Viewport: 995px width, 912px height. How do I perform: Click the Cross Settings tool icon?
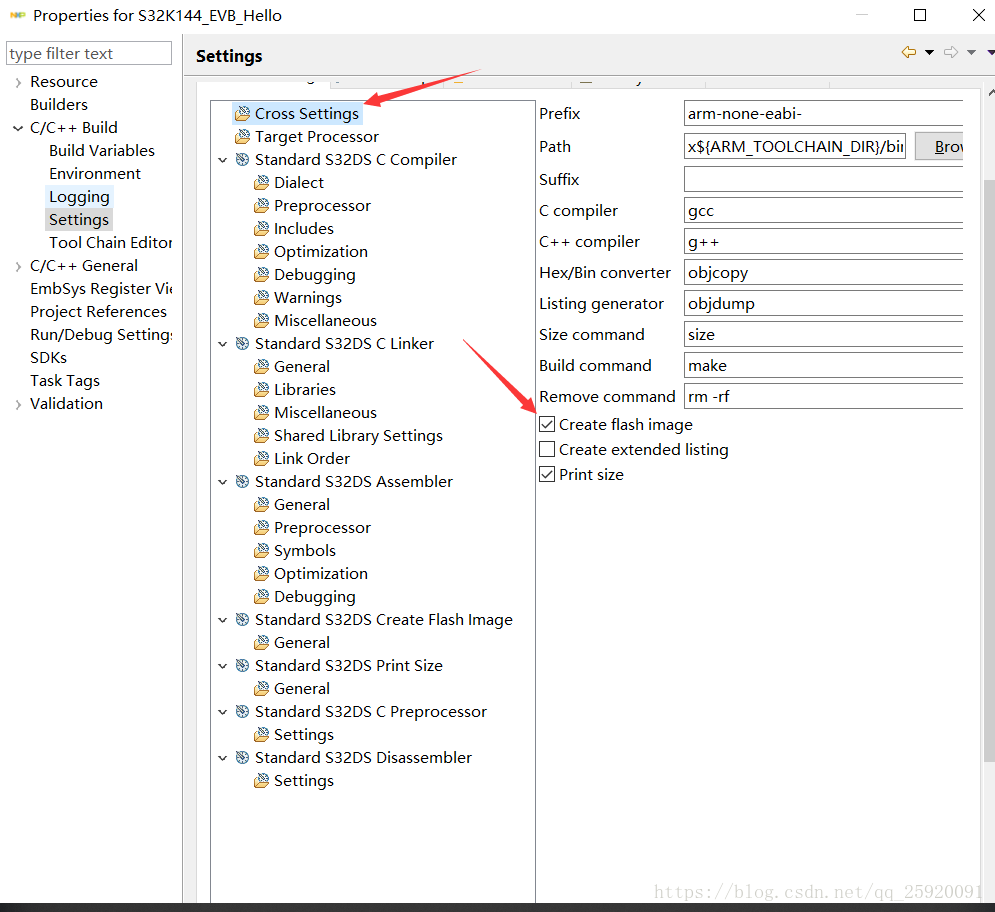242,114
